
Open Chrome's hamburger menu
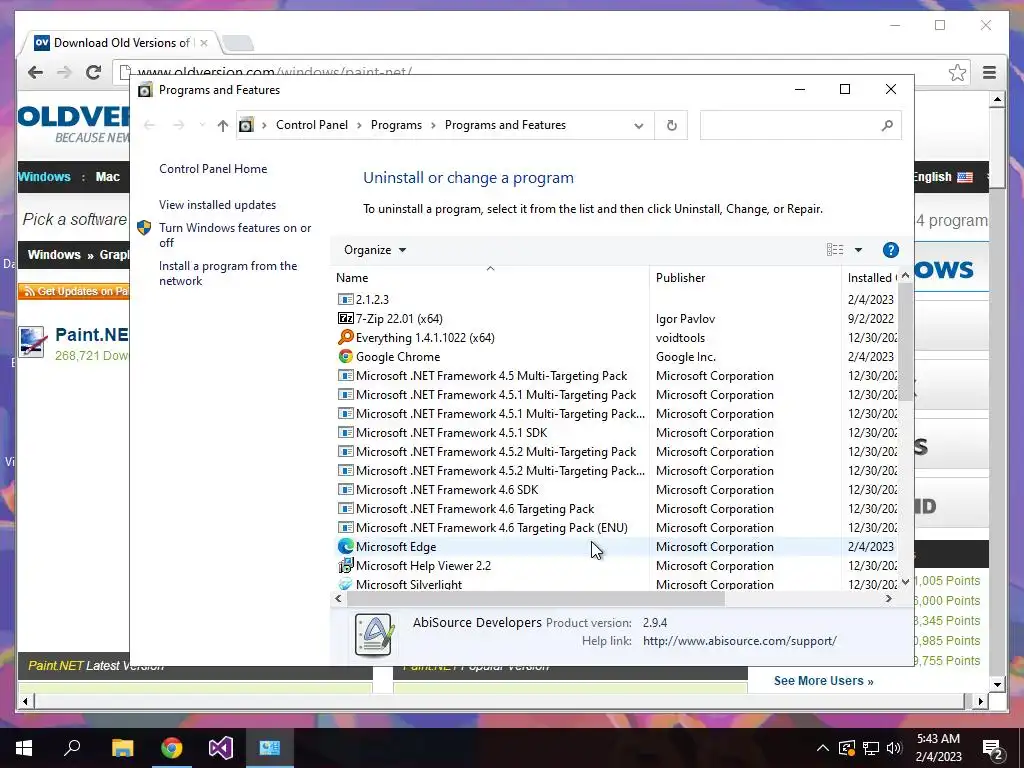[x=989, y=72]
